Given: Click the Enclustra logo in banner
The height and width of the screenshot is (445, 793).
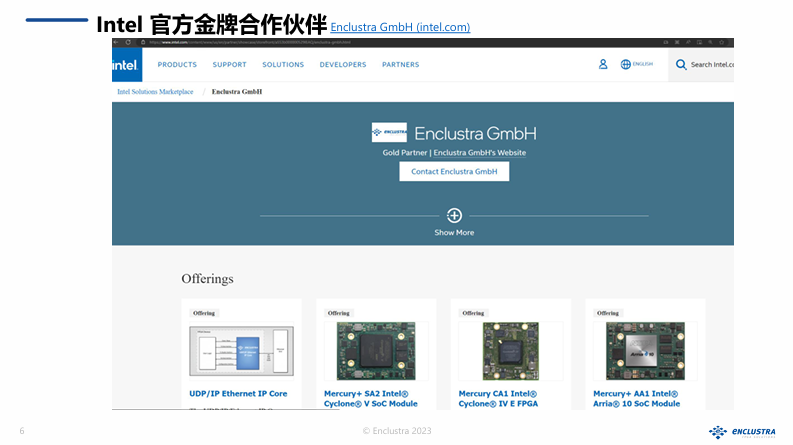Looking at the screenshot, I should 389,132.
